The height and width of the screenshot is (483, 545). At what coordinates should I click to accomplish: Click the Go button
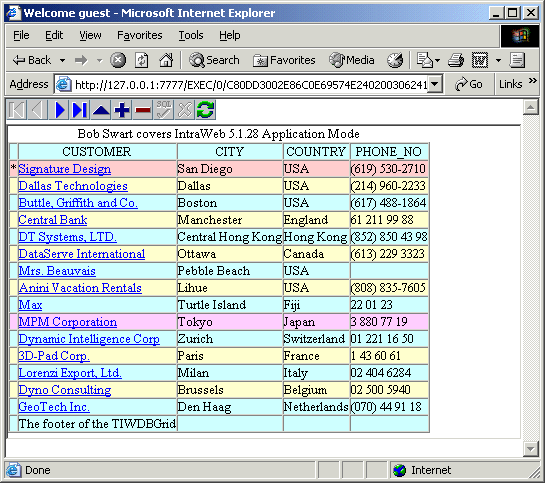[469, 84]
